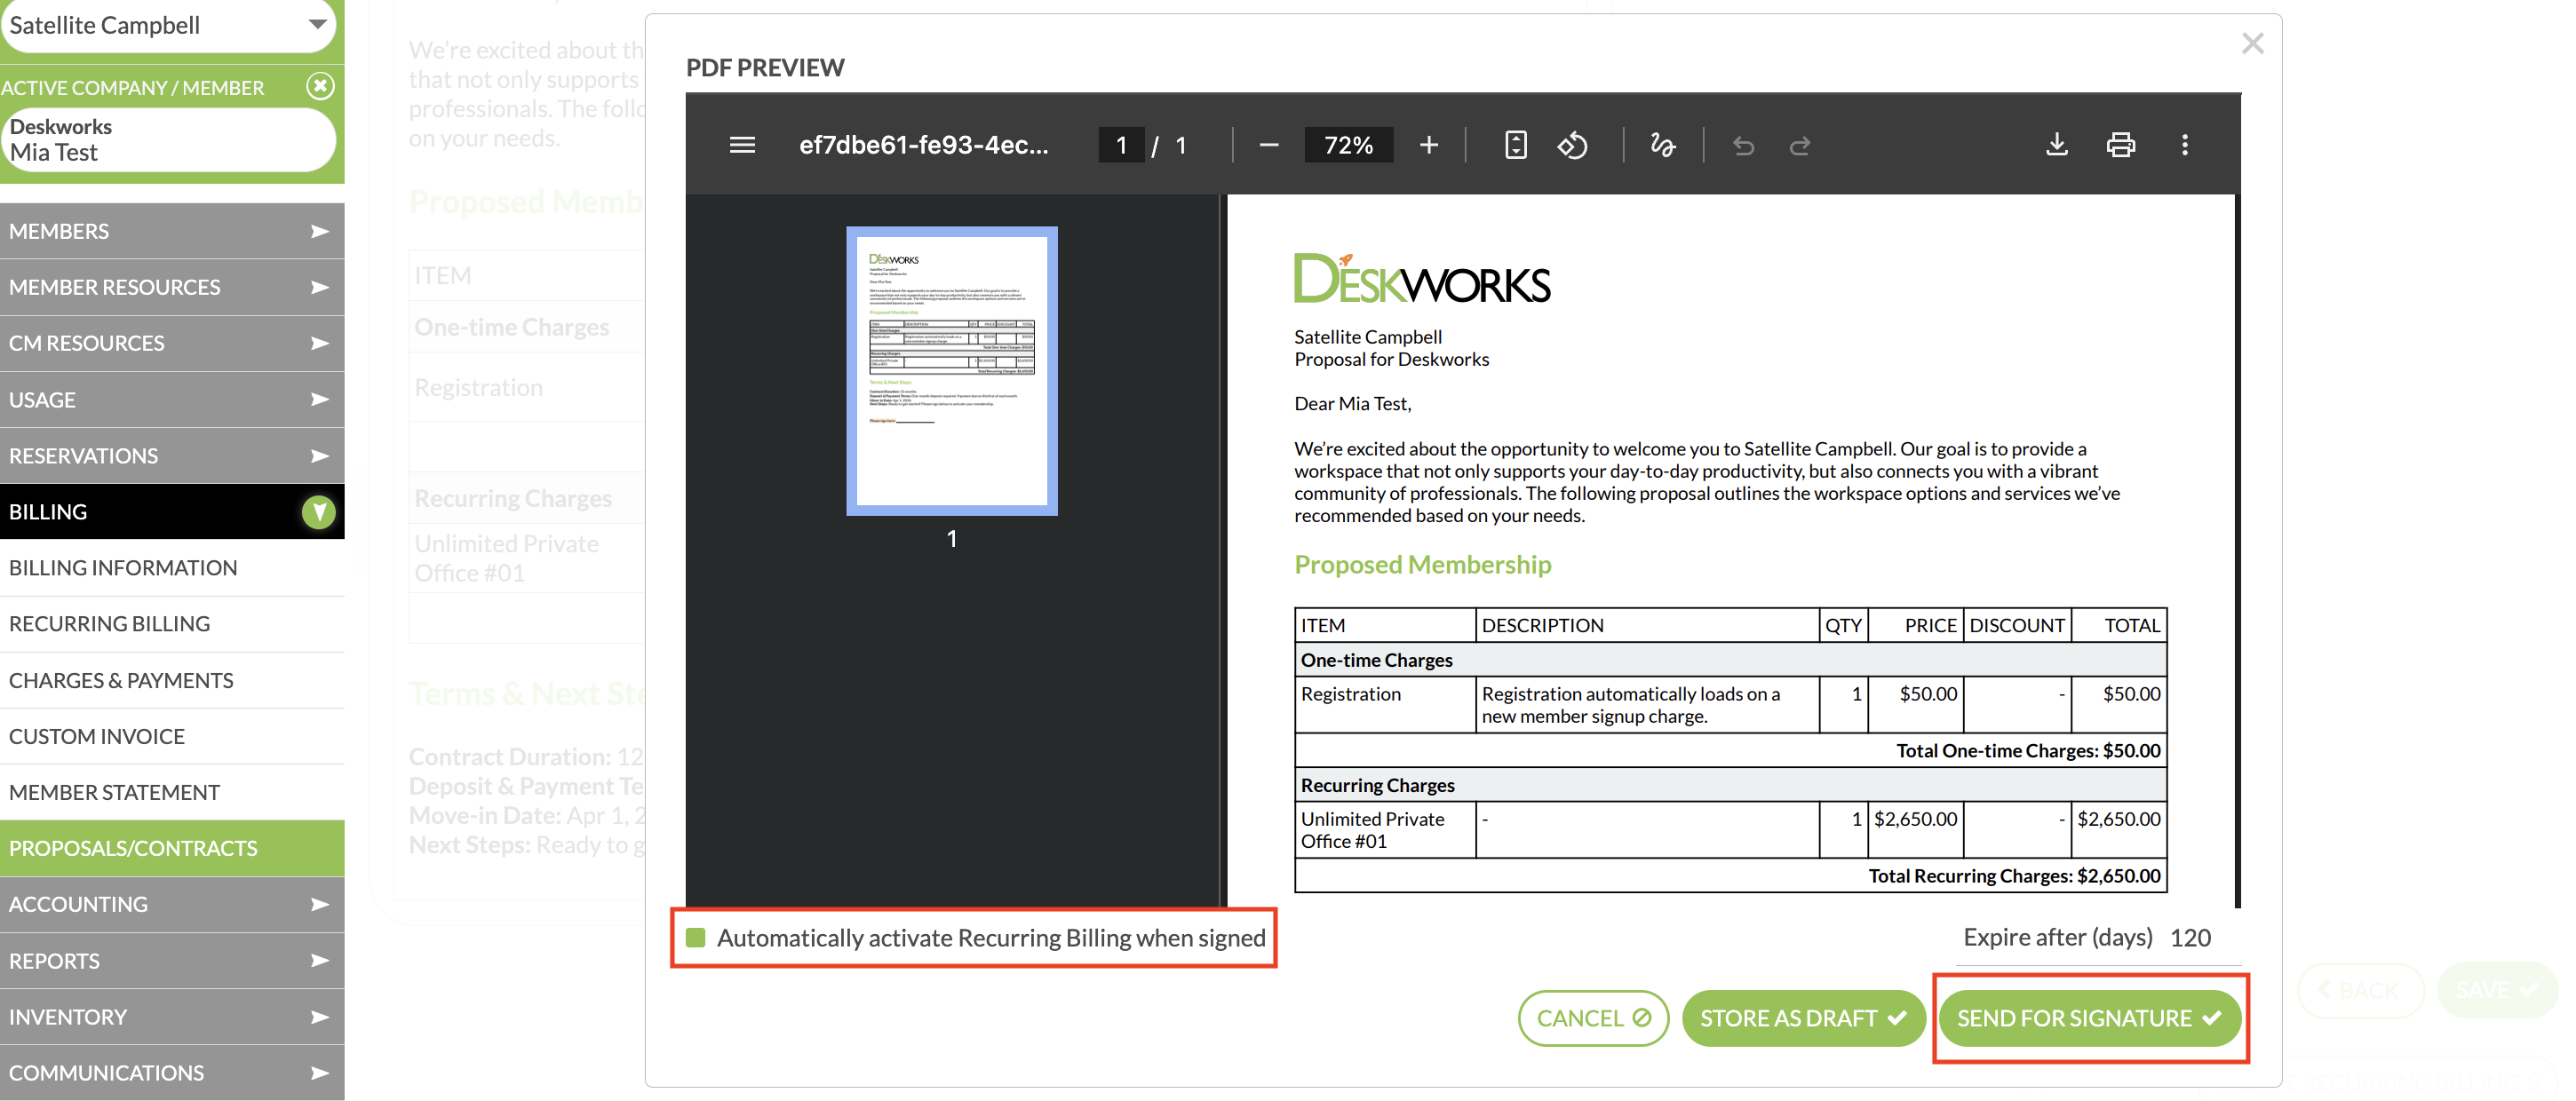The width and height of the screenshot is (2576, 1101).
Task: Open PDF viewer more actions menu
Action: click(2184, 145)
